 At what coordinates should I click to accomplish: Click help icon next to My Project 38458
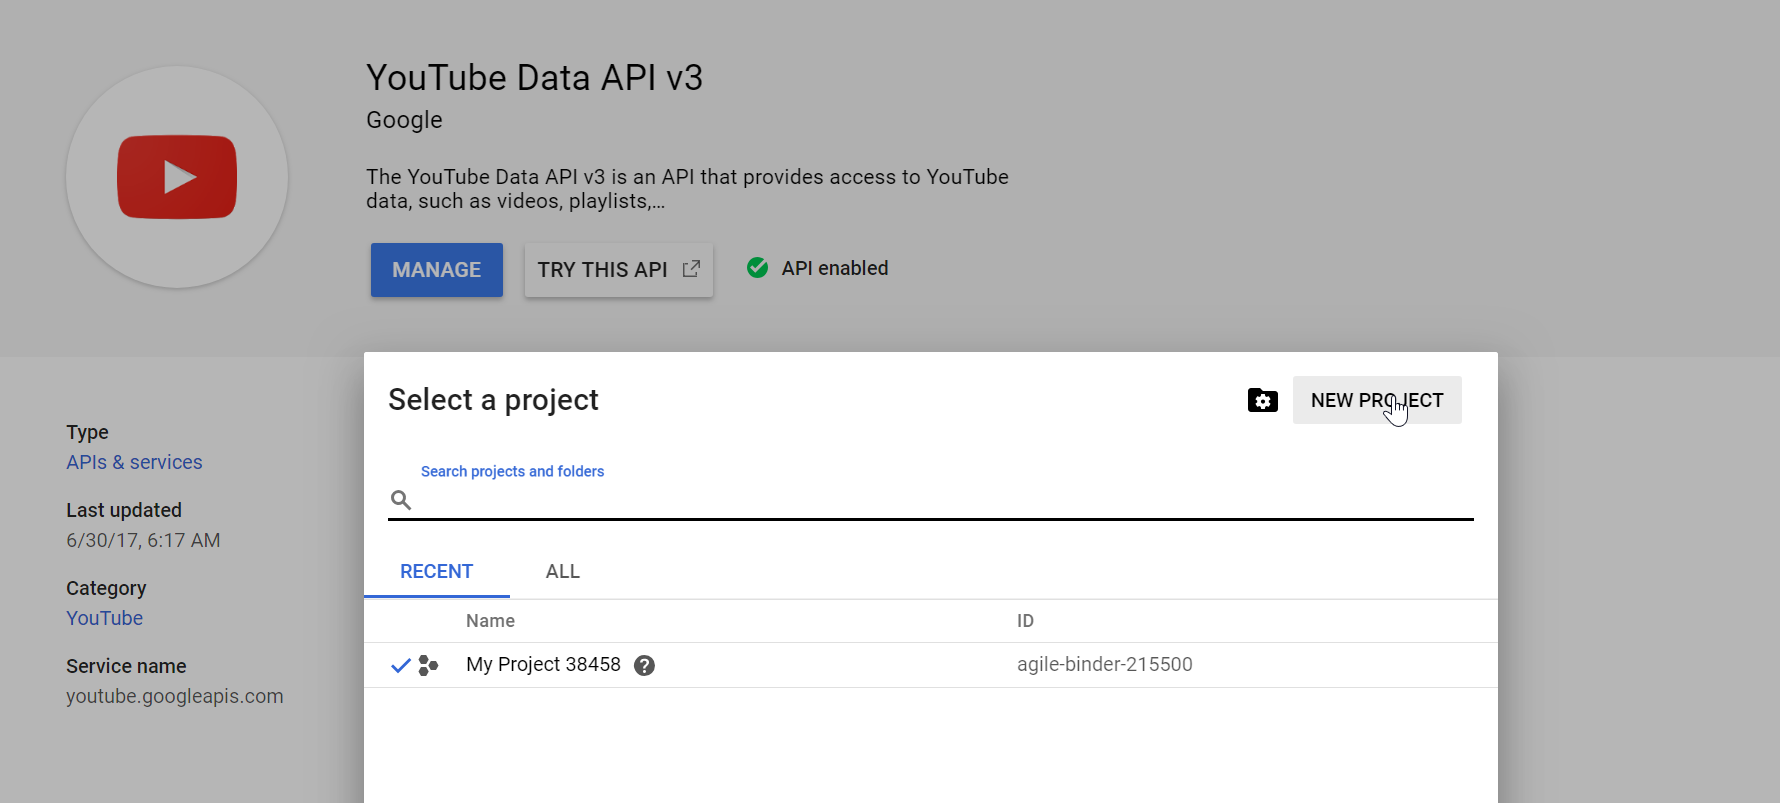(x=645, y=666)
